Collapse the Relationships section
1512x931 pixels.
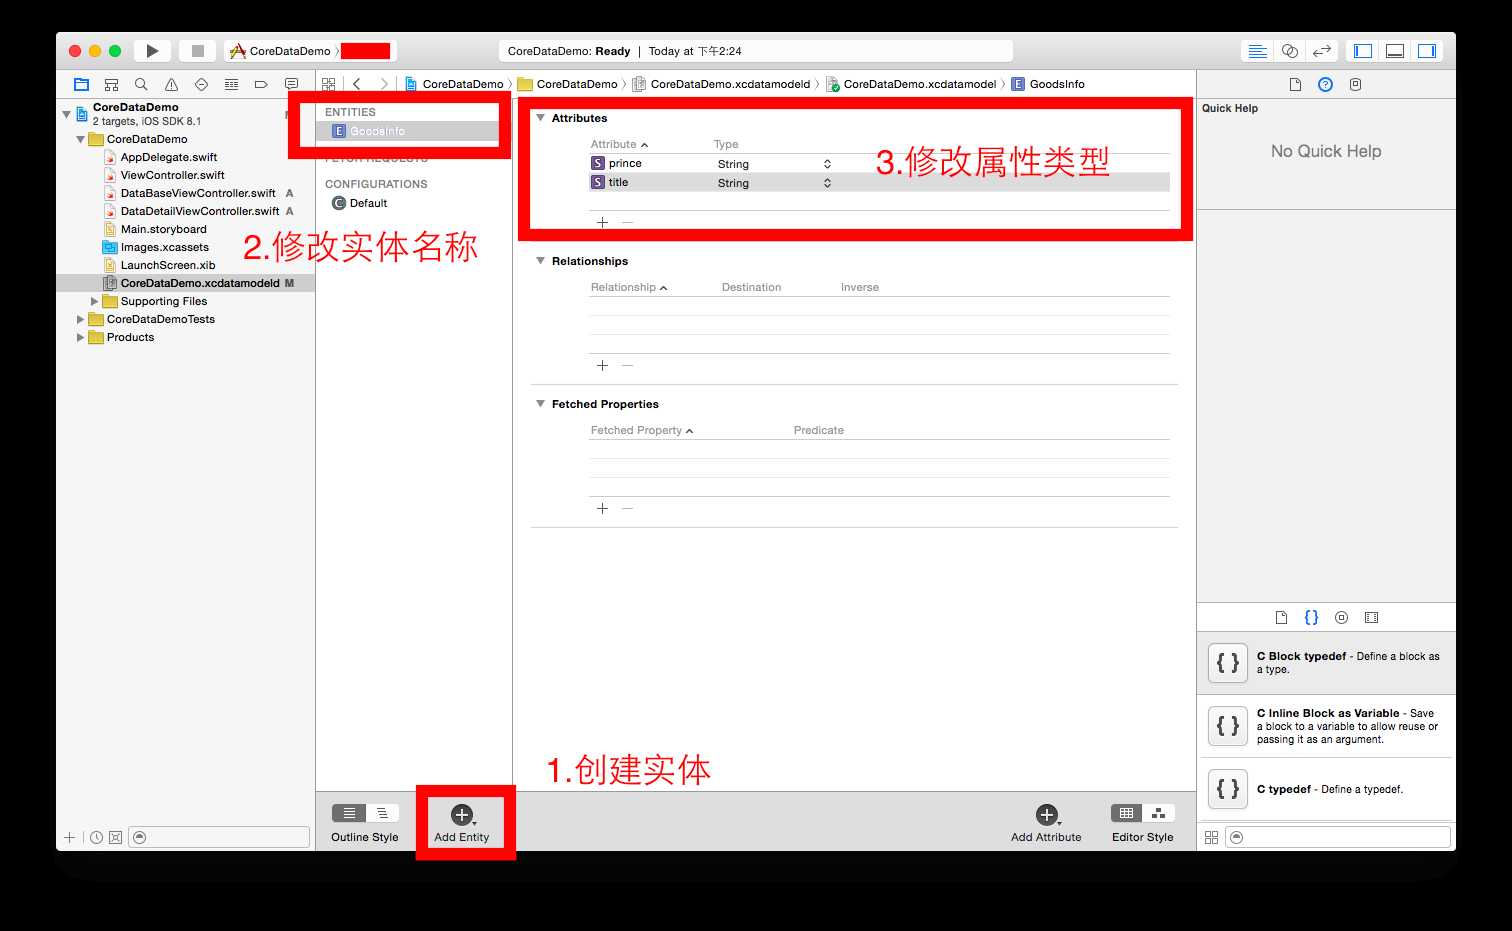tap(540, 261)
